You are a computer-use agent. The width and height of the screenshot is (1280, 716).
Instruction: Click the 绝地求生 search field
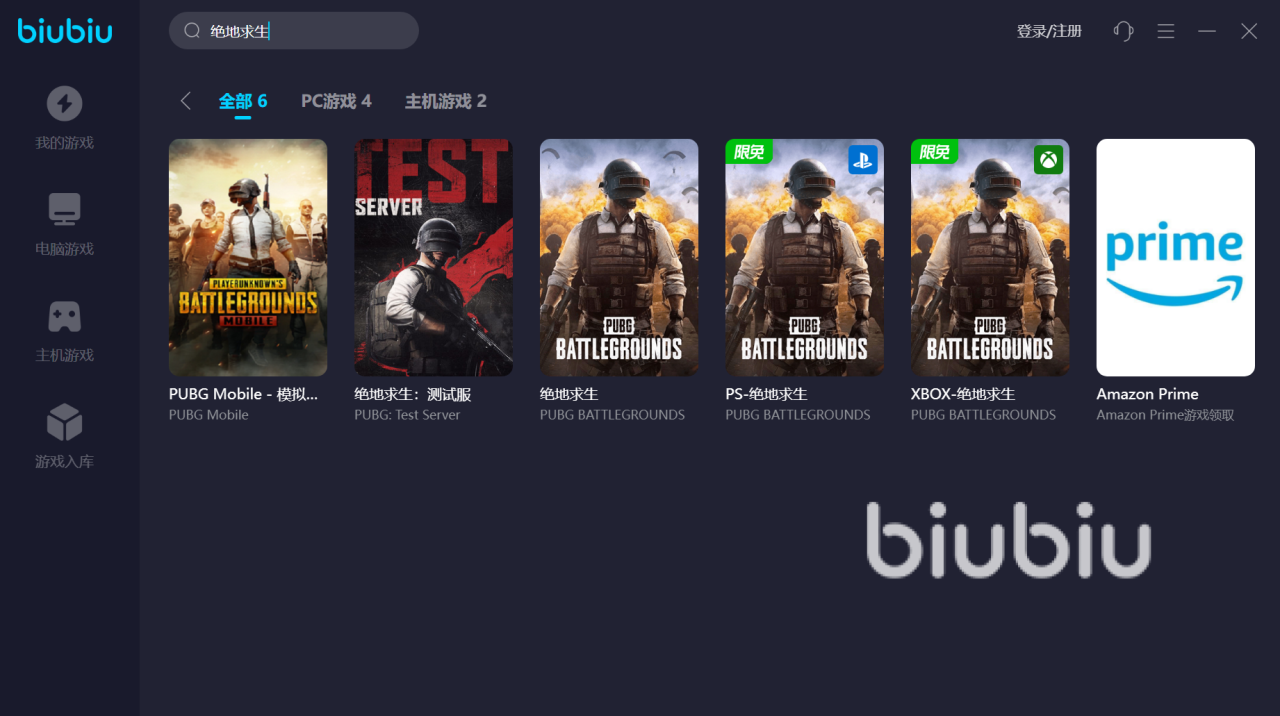tap(294, 31)
